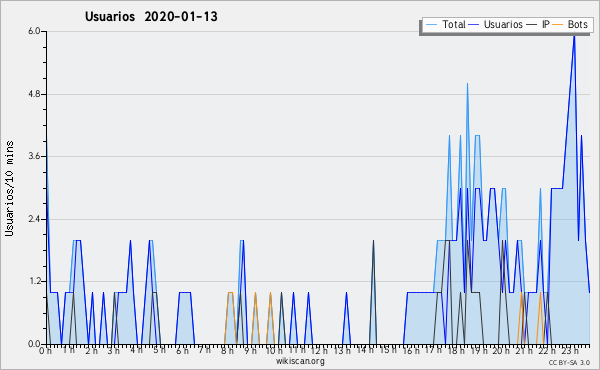Click the dark blue Usuarios legend line
This screenshot has width=600, height=370.
[x=474, y=24]
